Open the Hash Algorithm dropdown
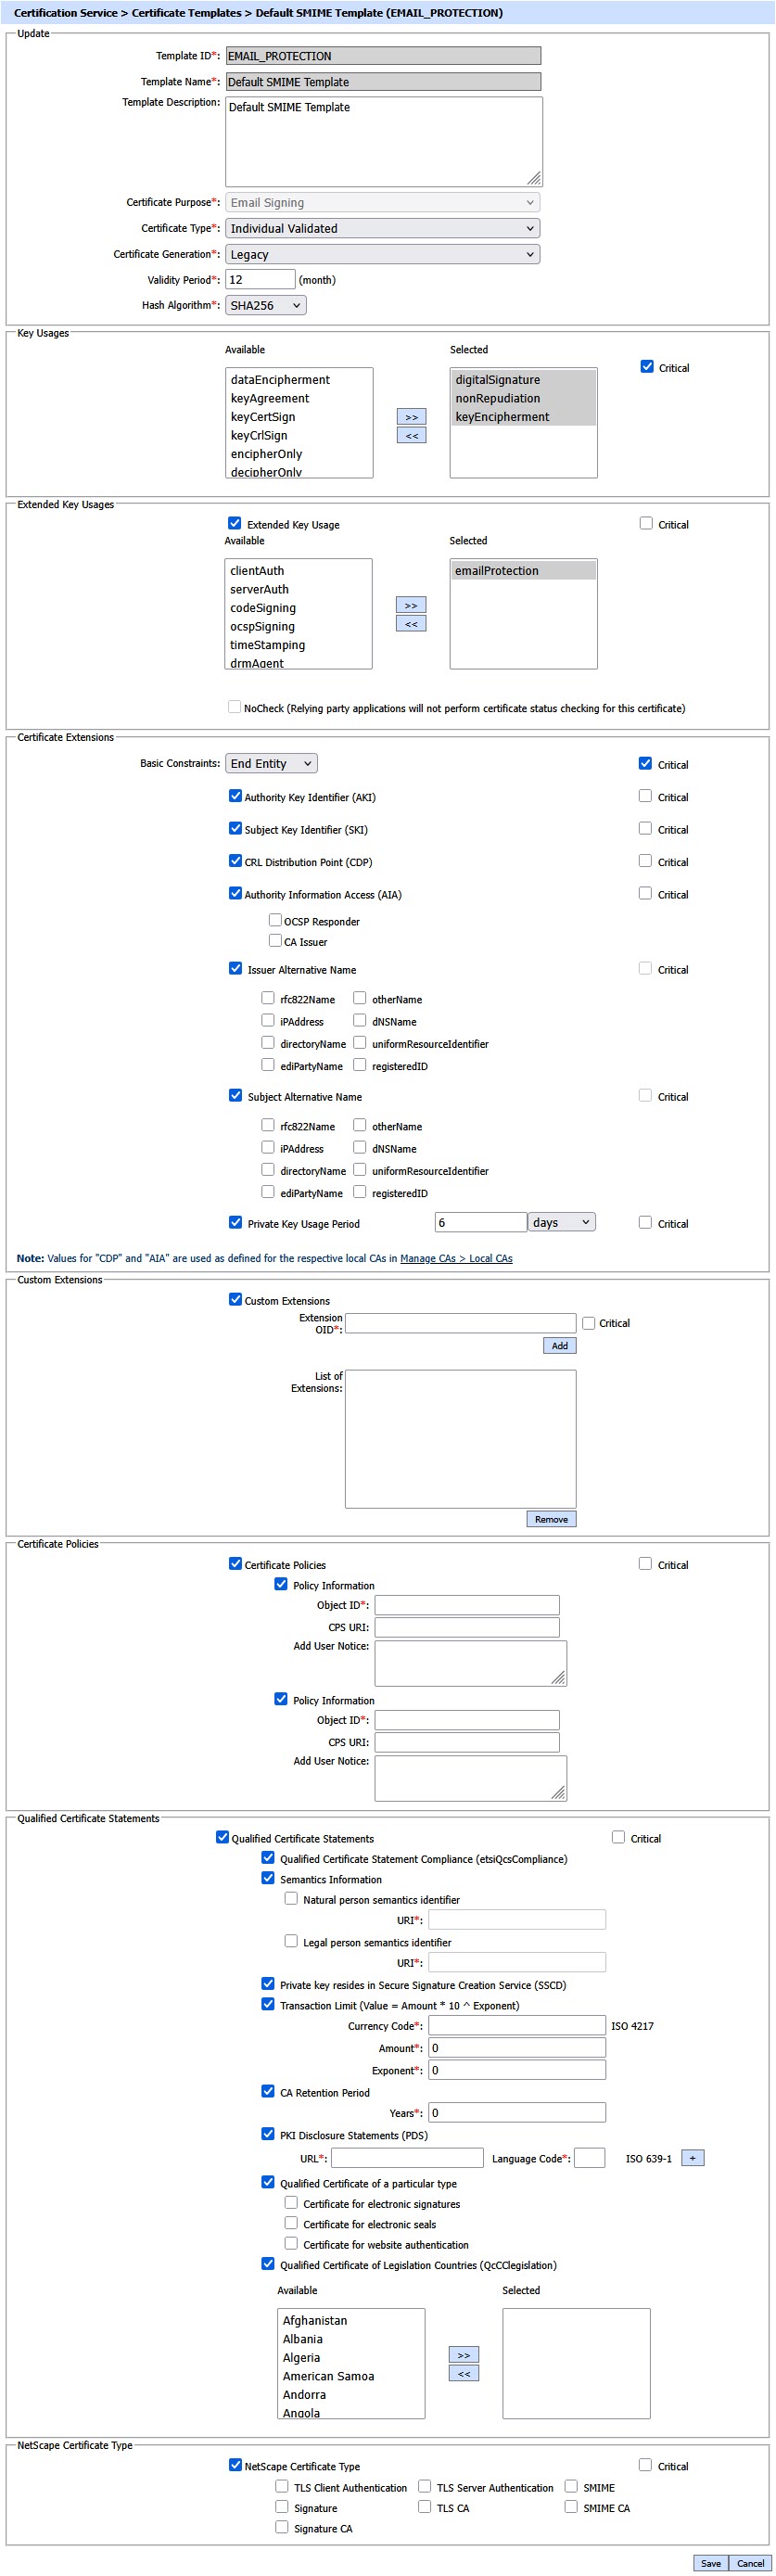This screenshot has width=776, height=2576. pyautogui.click(x=266, y=306)
